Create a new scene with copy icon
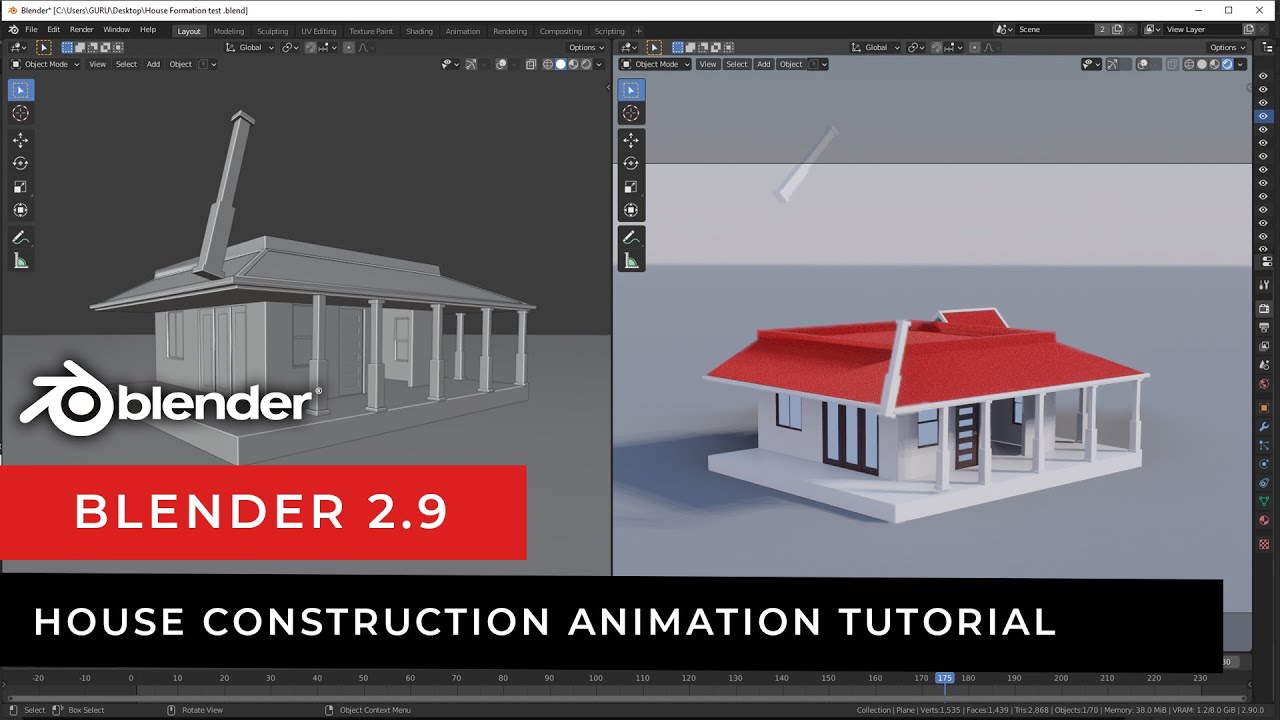 coord(1119,30)
